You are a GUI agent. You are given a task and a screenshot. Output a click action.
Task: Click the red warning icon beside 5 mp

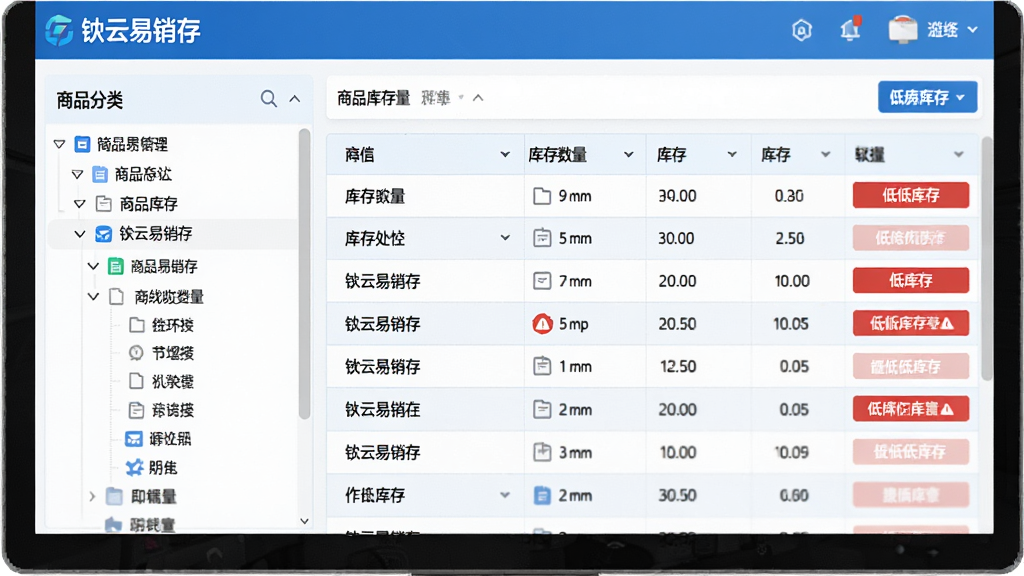542,323
